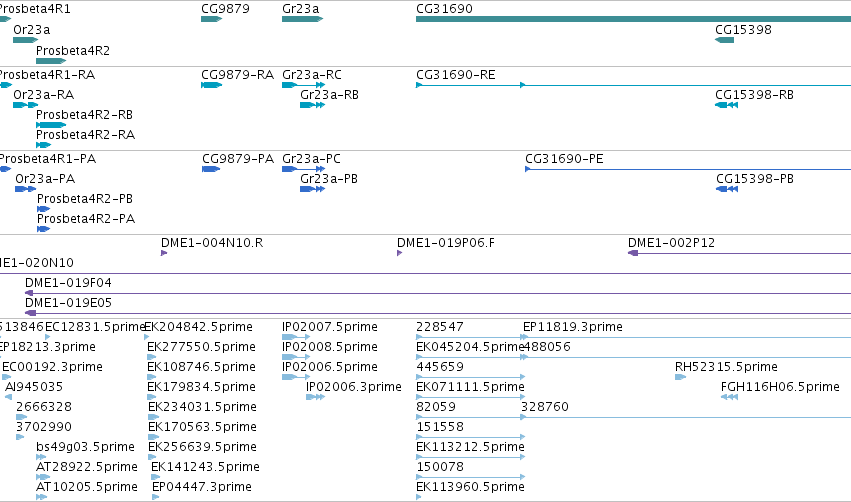This screenshot has height=502, width=851.
Task: Select Prosbeta4R2-PA protein label
Action: click(86, 219)
